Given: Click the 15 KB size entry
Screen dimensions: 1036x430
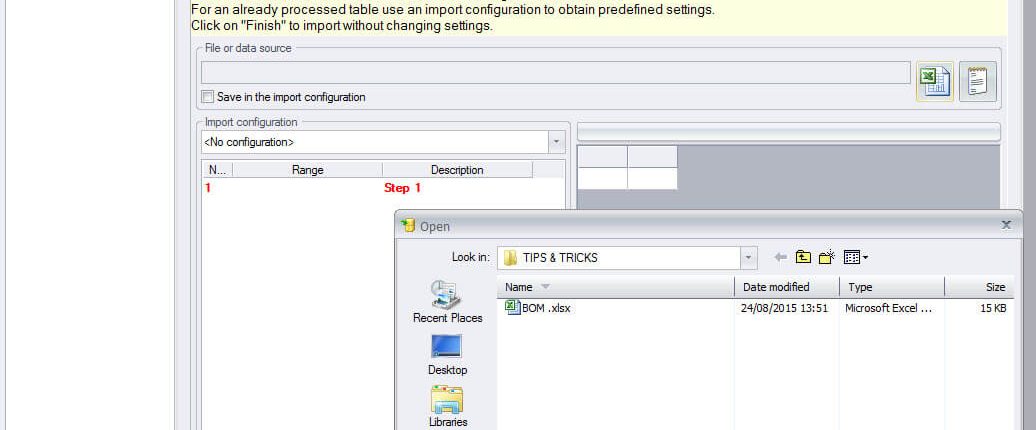Looking at the screenshot, I should [x=993, y=308].
